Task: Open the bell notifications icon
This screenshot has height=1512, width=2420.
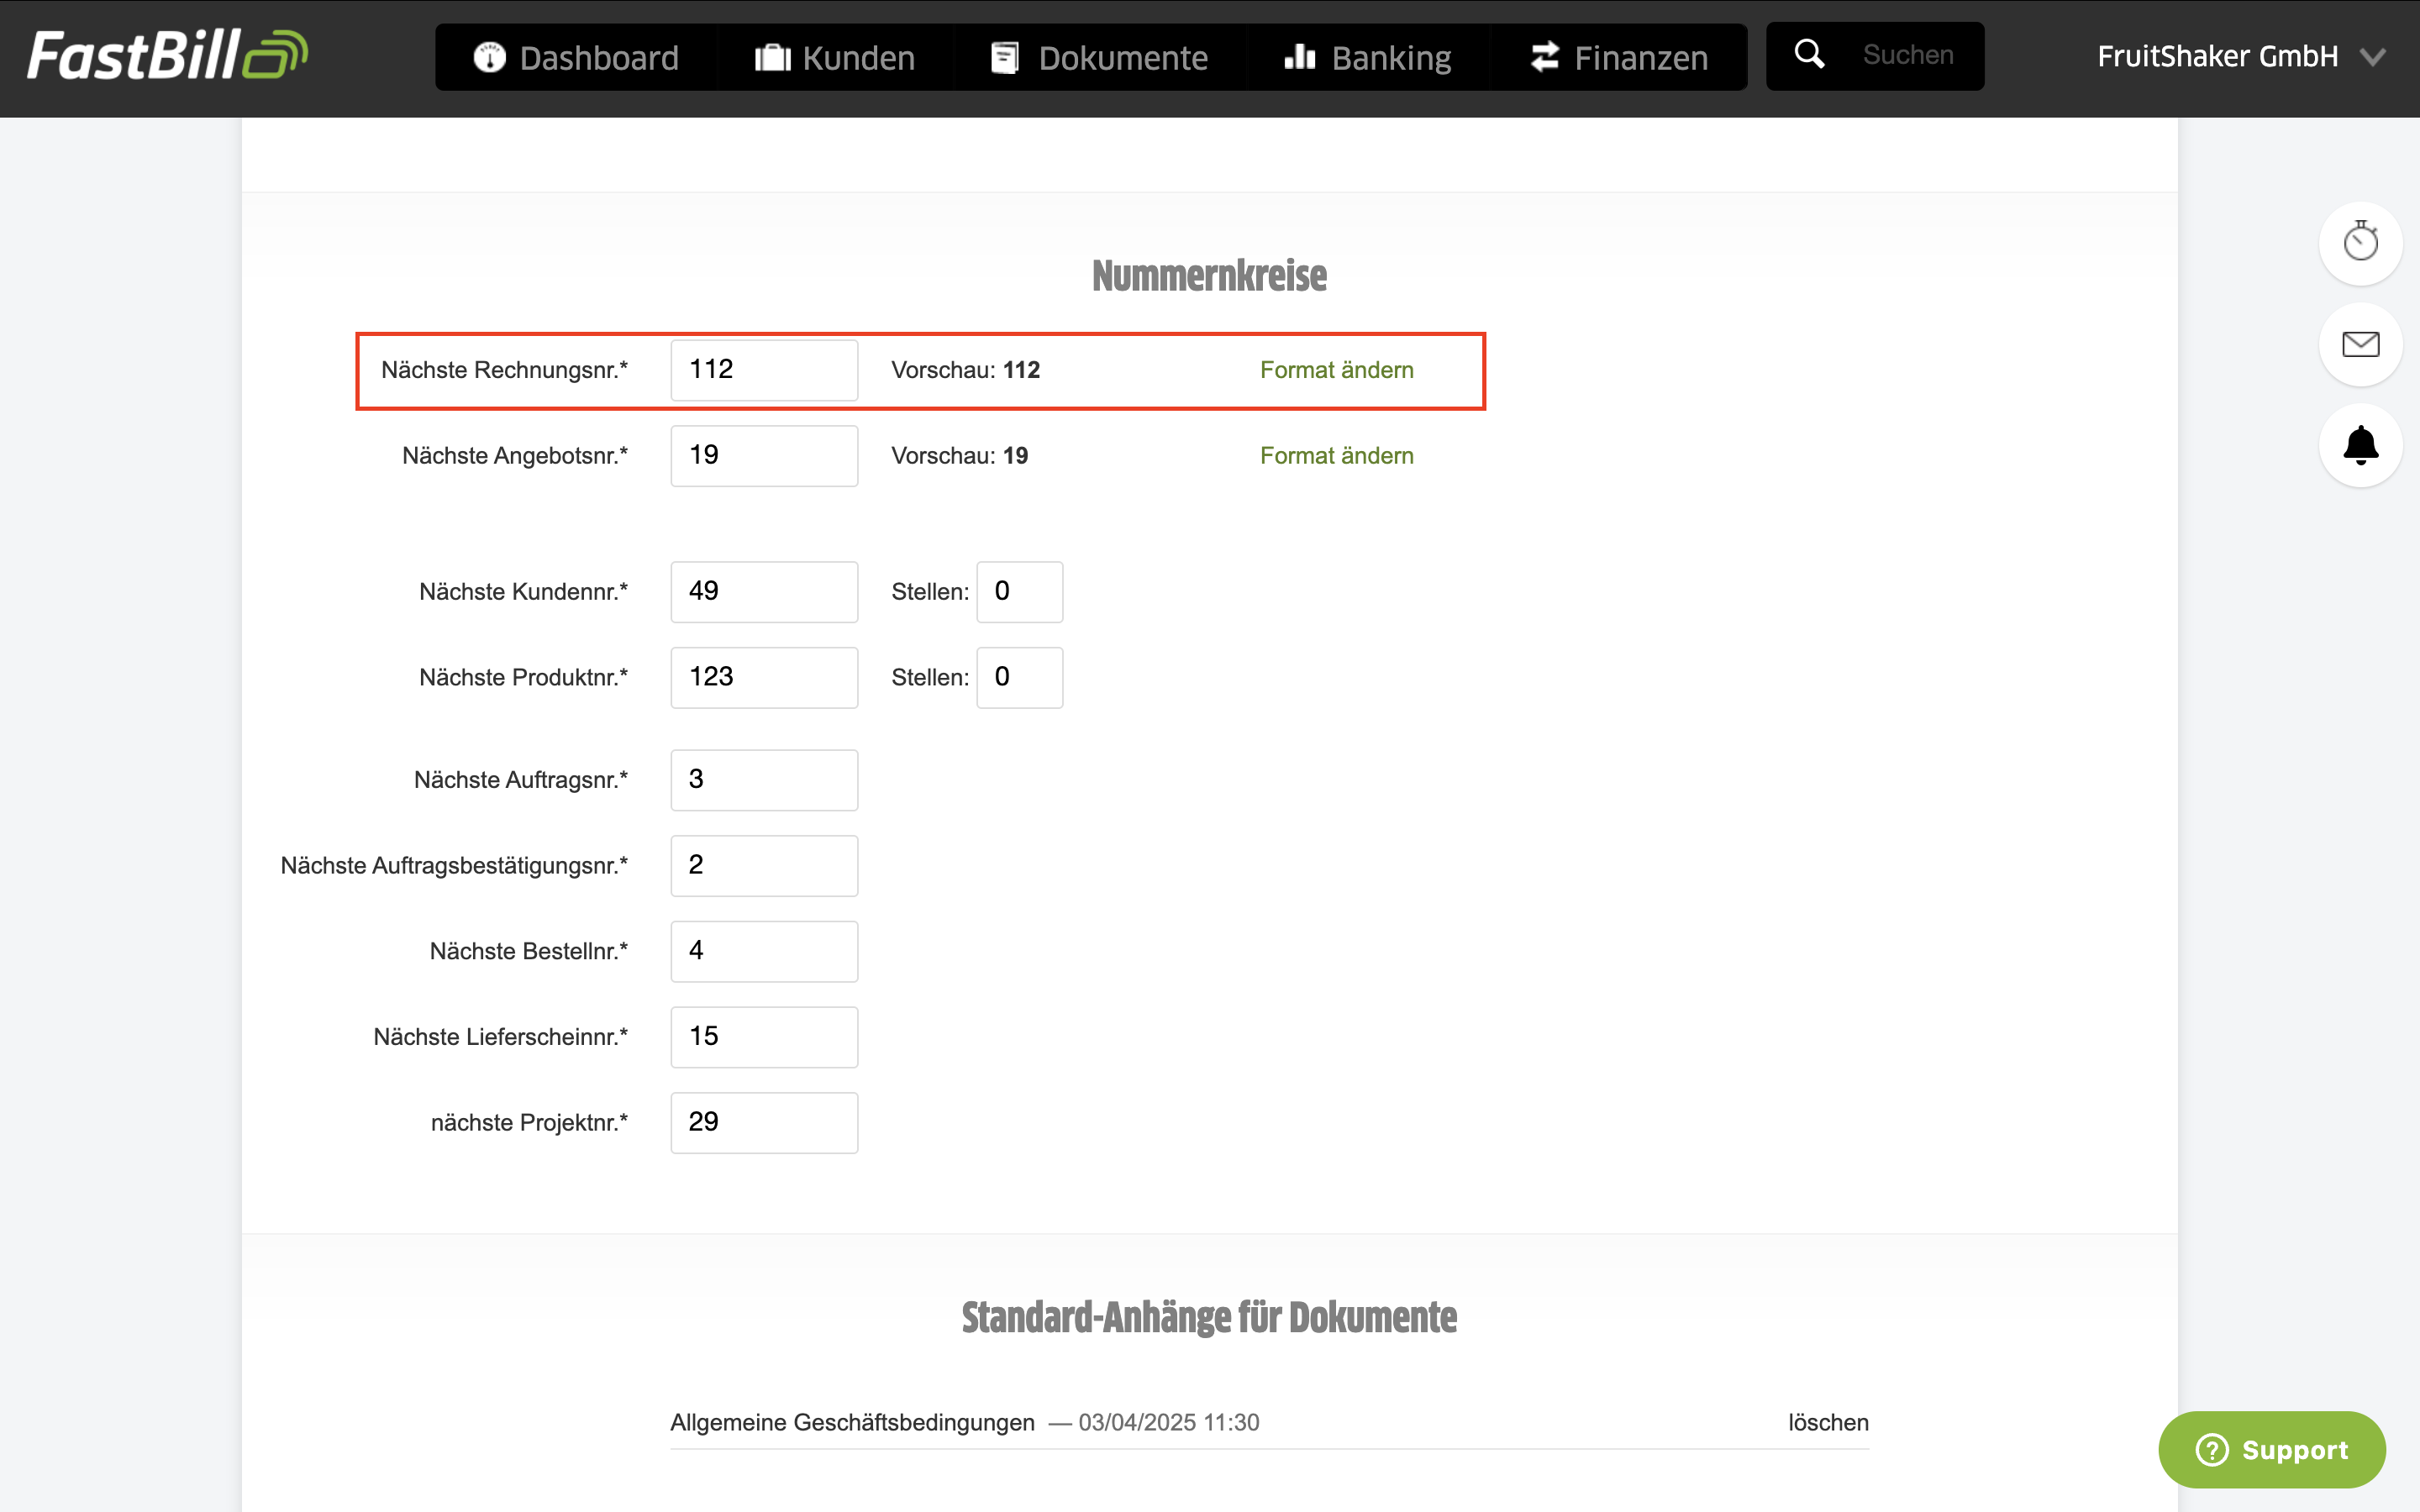Action: pyautogui.click(x=2360, y=445)
